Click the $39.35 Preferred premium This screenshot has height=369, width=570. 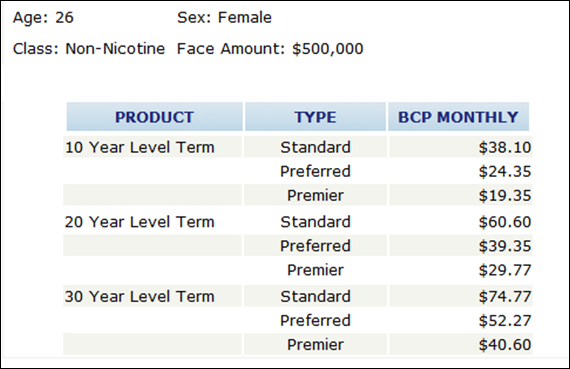pos(505,246)
